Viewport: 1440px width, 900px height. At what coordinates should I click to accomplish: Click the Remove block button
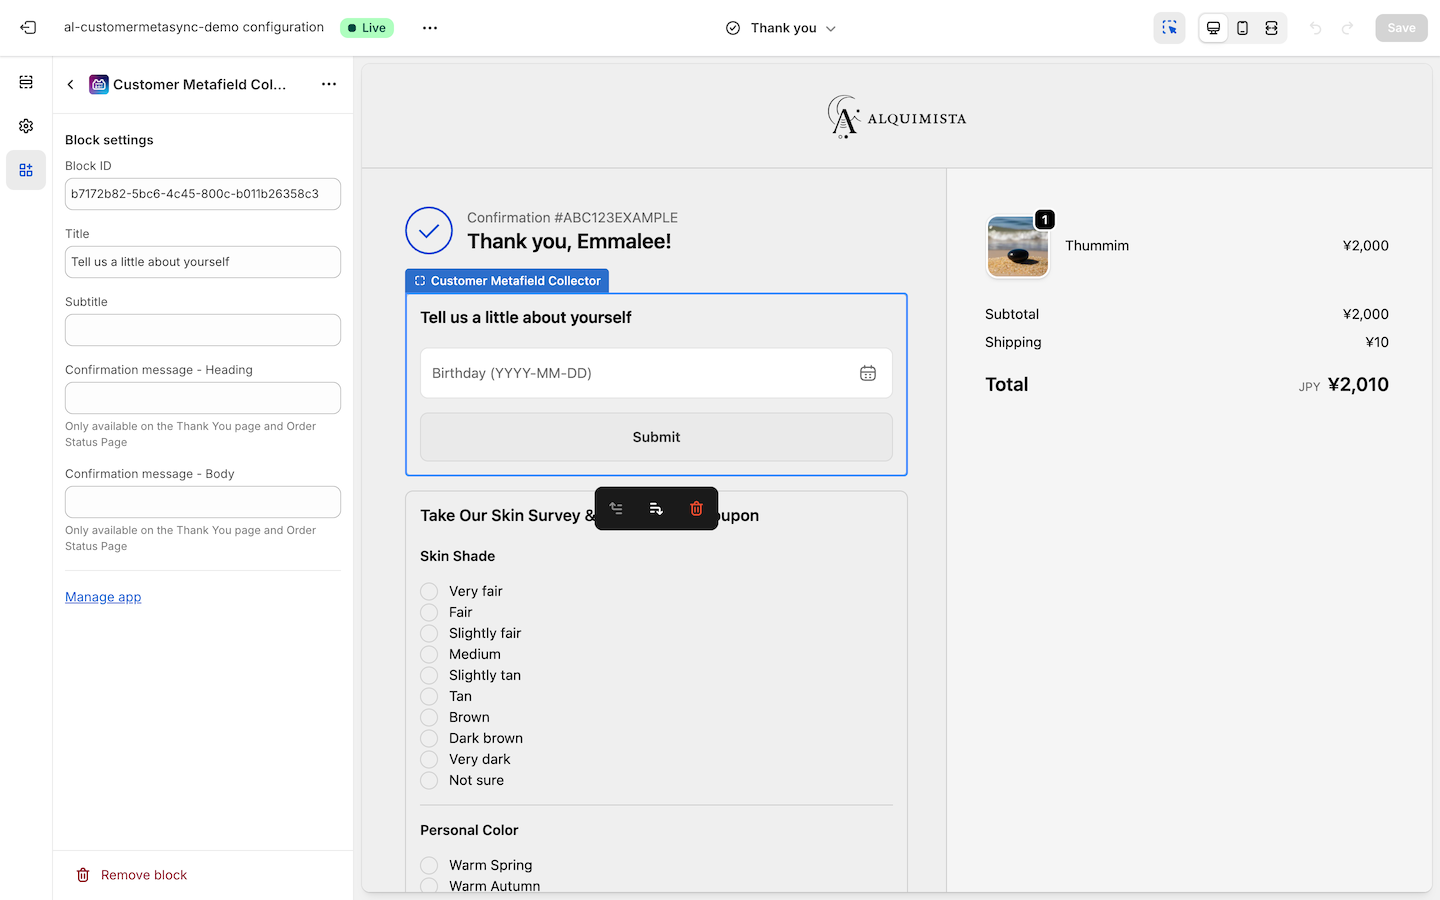[x=131, y=874]
